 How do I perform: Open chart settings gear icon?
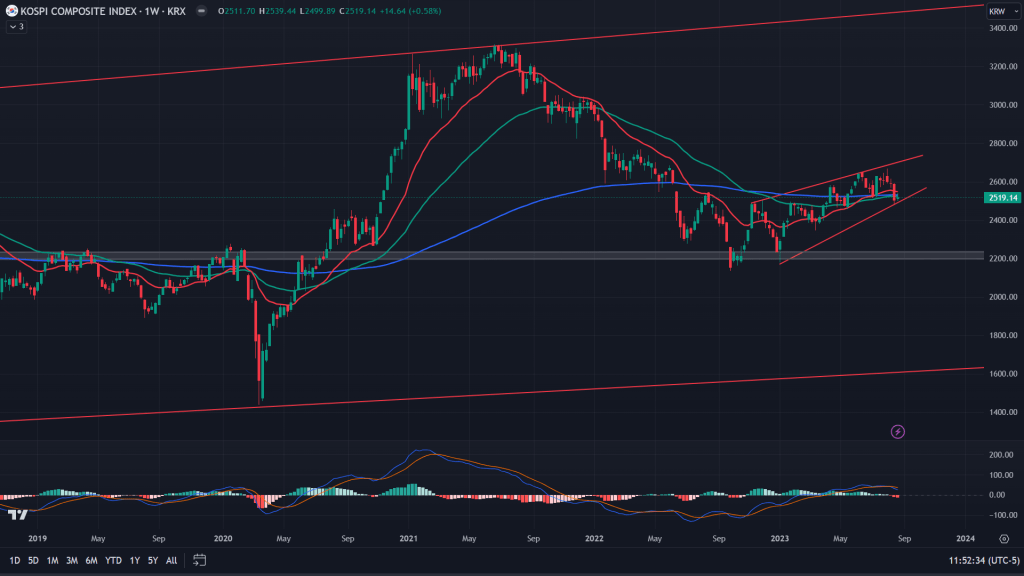(x=1002, y=538)
